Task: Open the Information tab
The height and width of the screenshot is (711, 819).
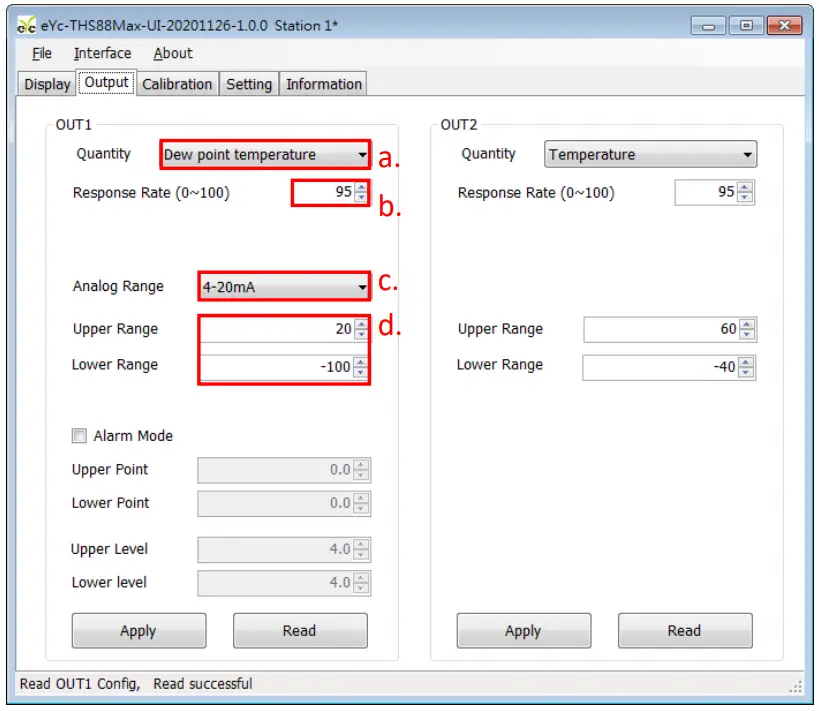Action: pos(324,84)
